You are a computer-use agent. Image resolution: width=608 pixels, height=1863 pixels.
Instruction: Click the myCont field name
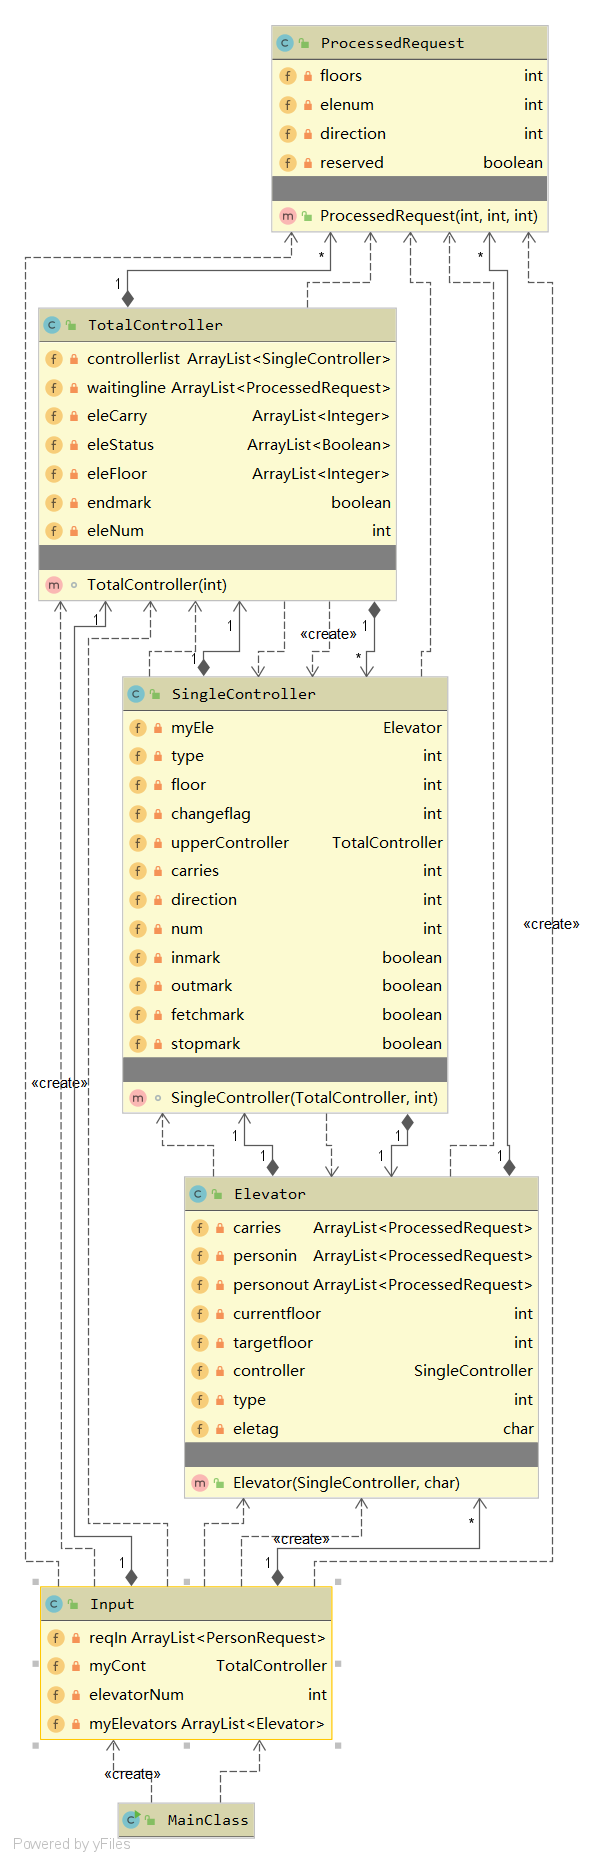117,1666
